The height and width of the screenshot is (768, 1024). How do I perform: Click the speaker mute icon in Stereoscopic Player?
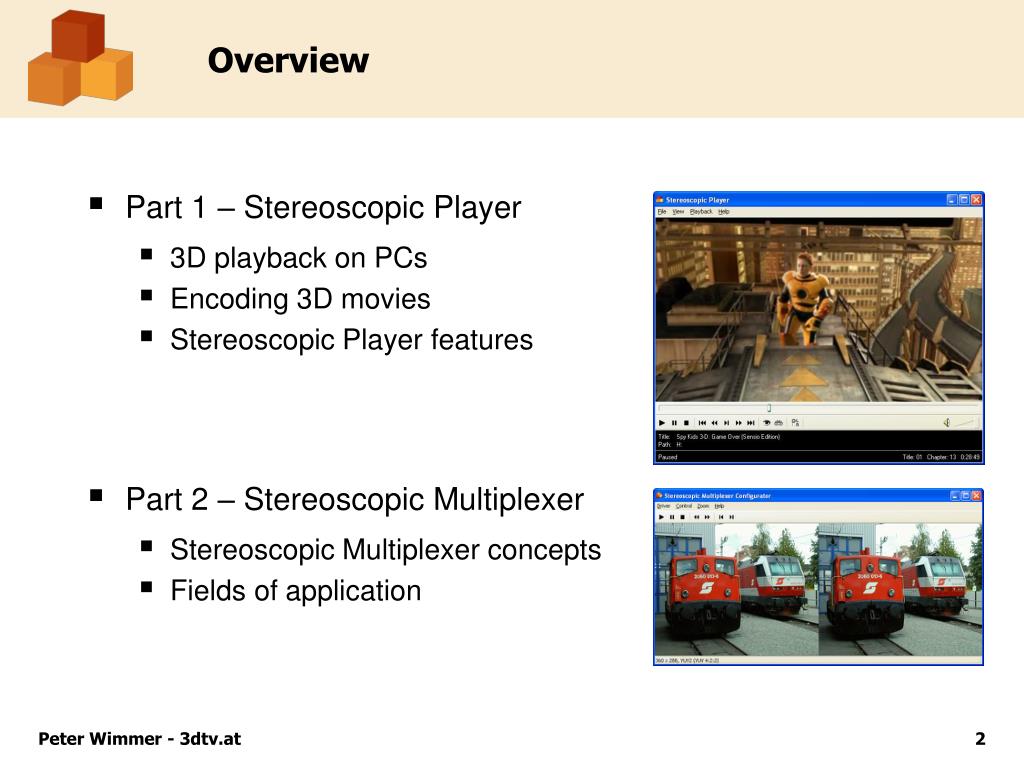(947, 423)
